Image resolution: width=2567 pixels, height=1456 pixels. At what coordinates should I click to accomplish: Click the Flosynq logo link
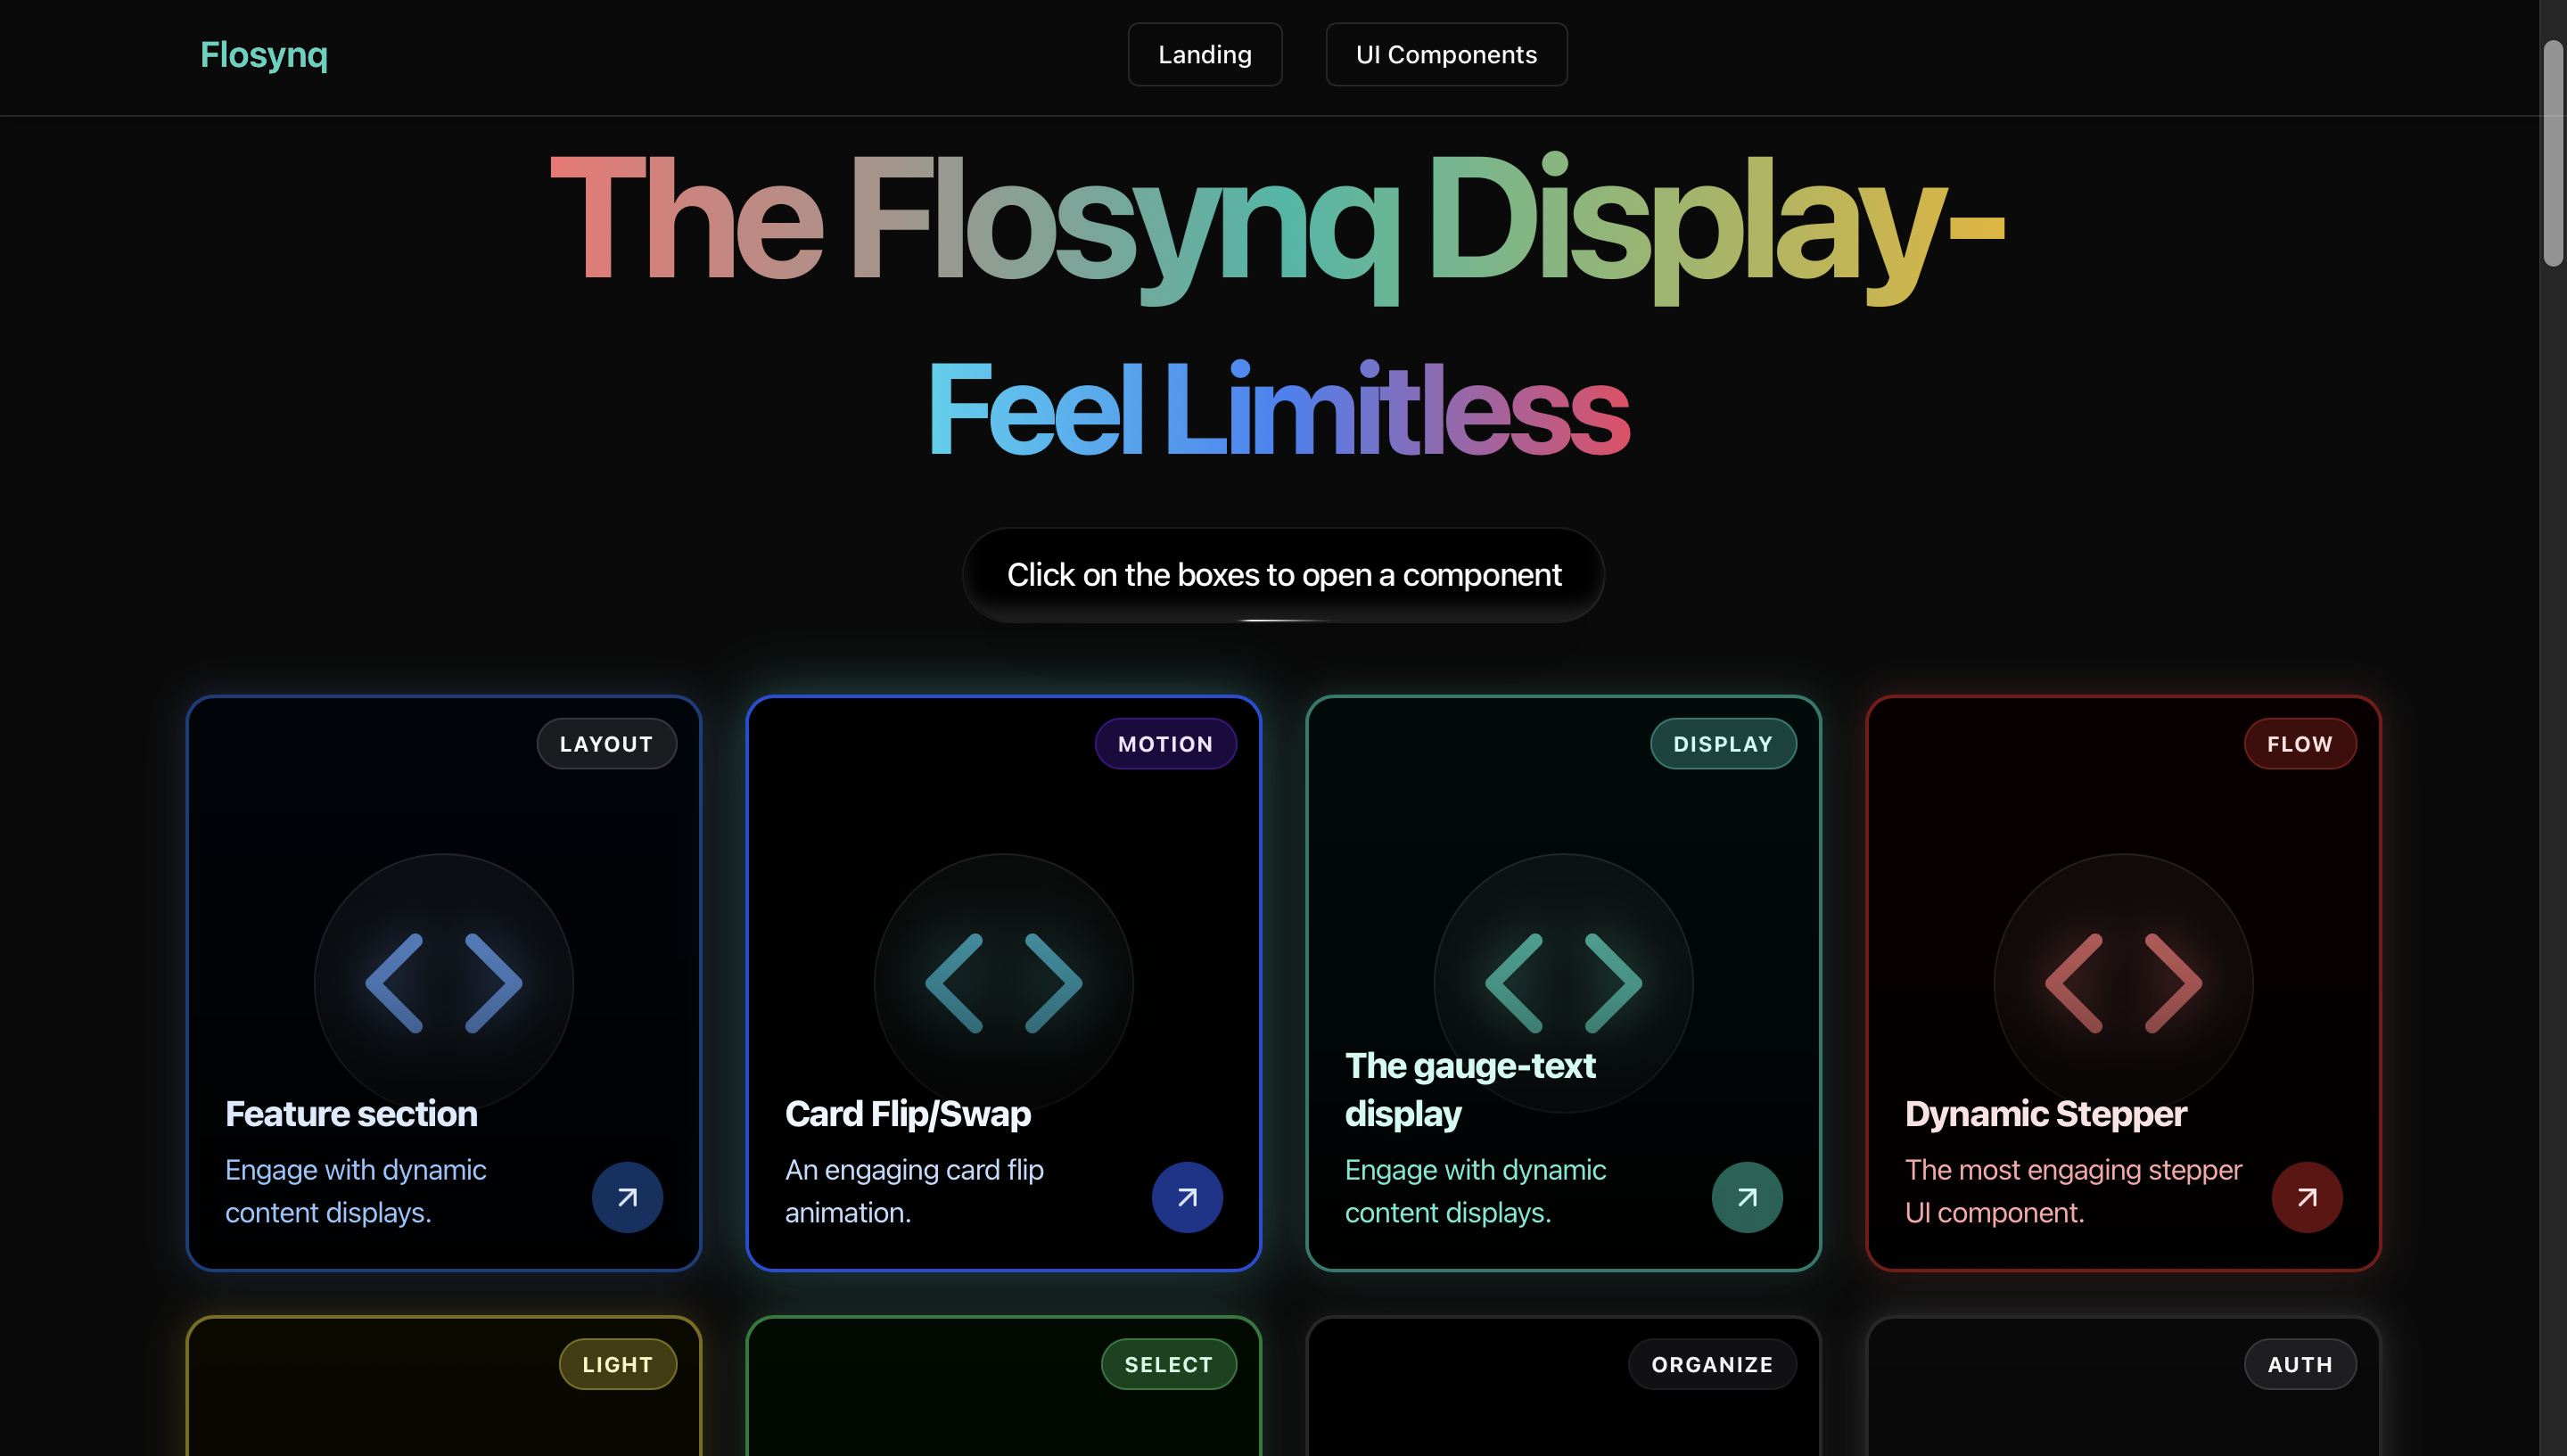pyautogui.click(x=264, y=54)
